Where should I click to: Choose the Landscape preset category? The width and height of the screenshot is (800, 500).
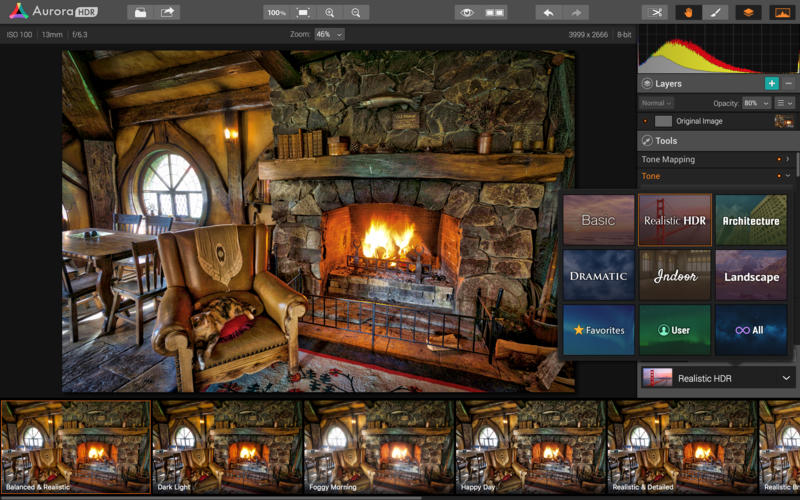[x=751, y=275]
